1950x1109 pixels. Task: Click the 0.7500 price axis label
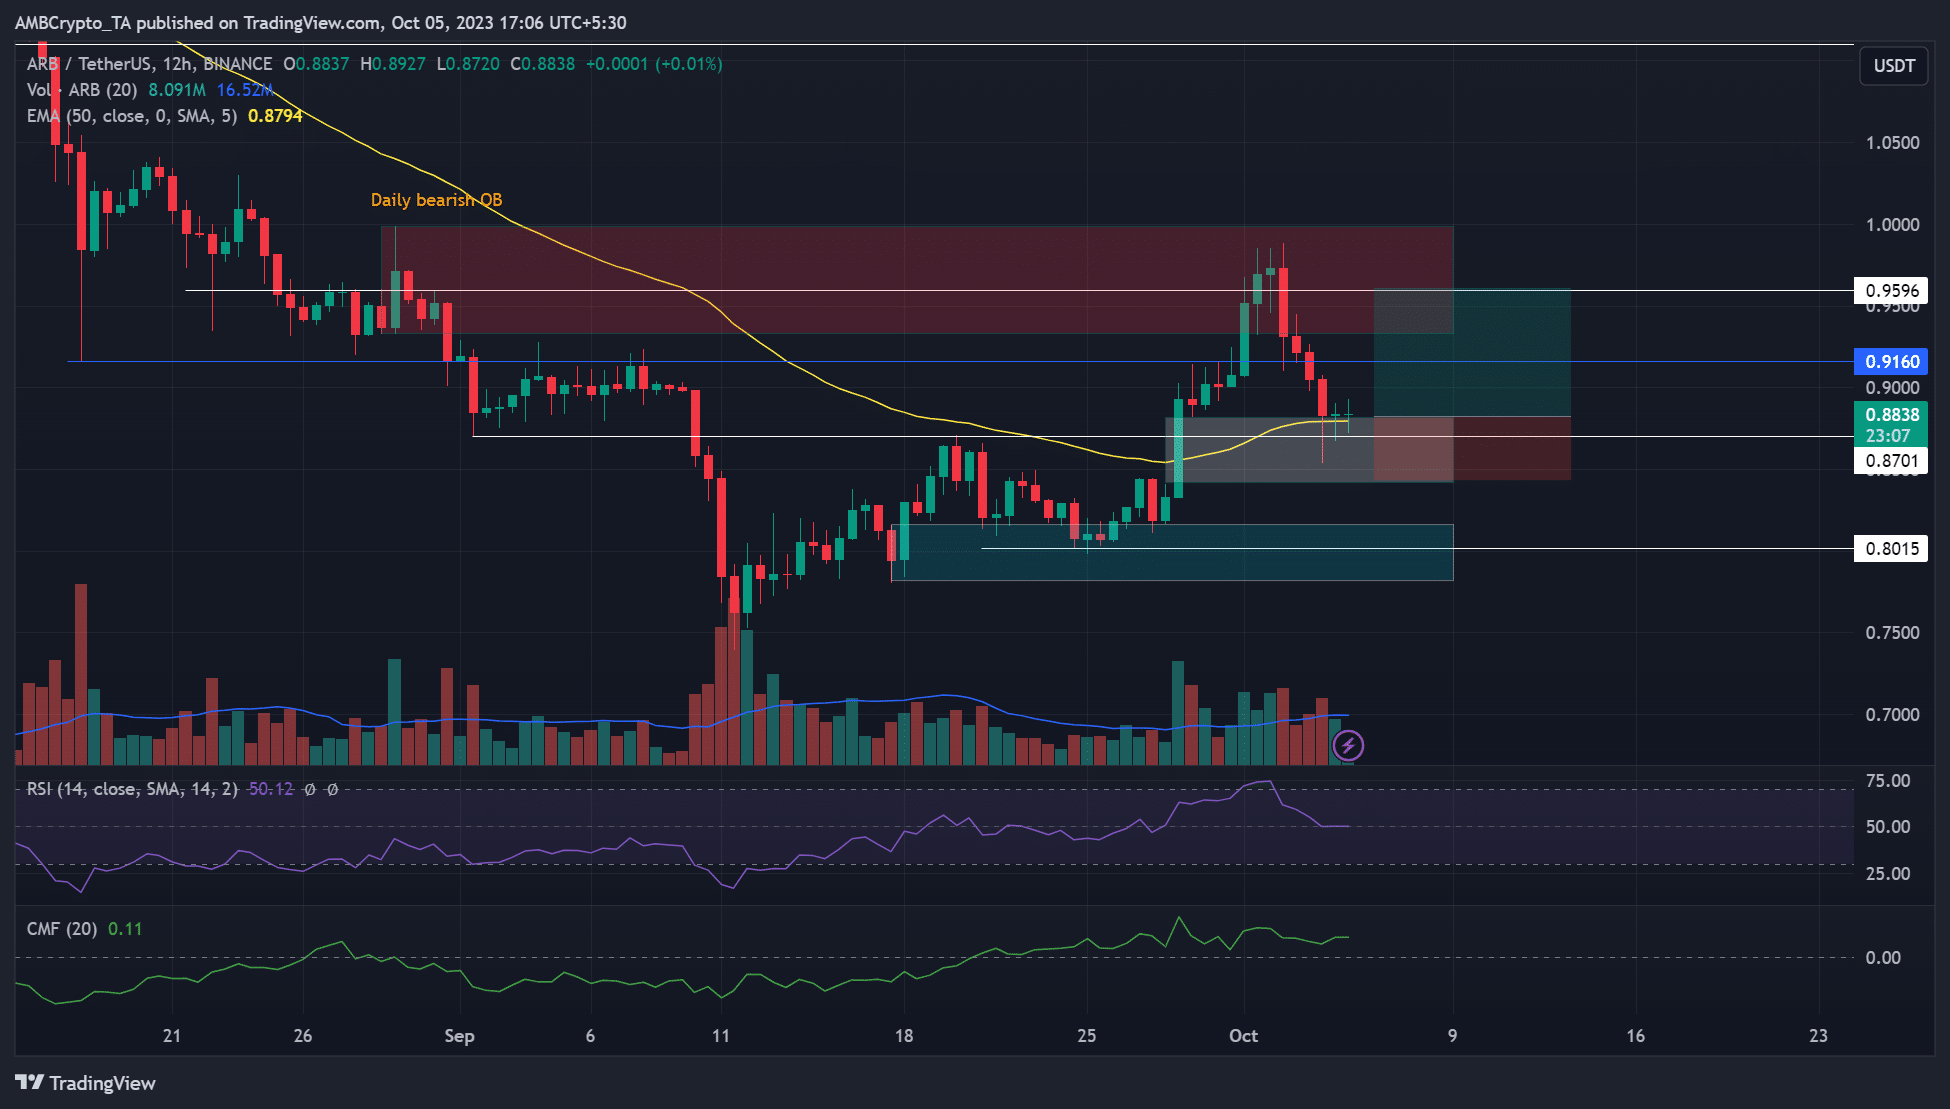click(1893, 633)
